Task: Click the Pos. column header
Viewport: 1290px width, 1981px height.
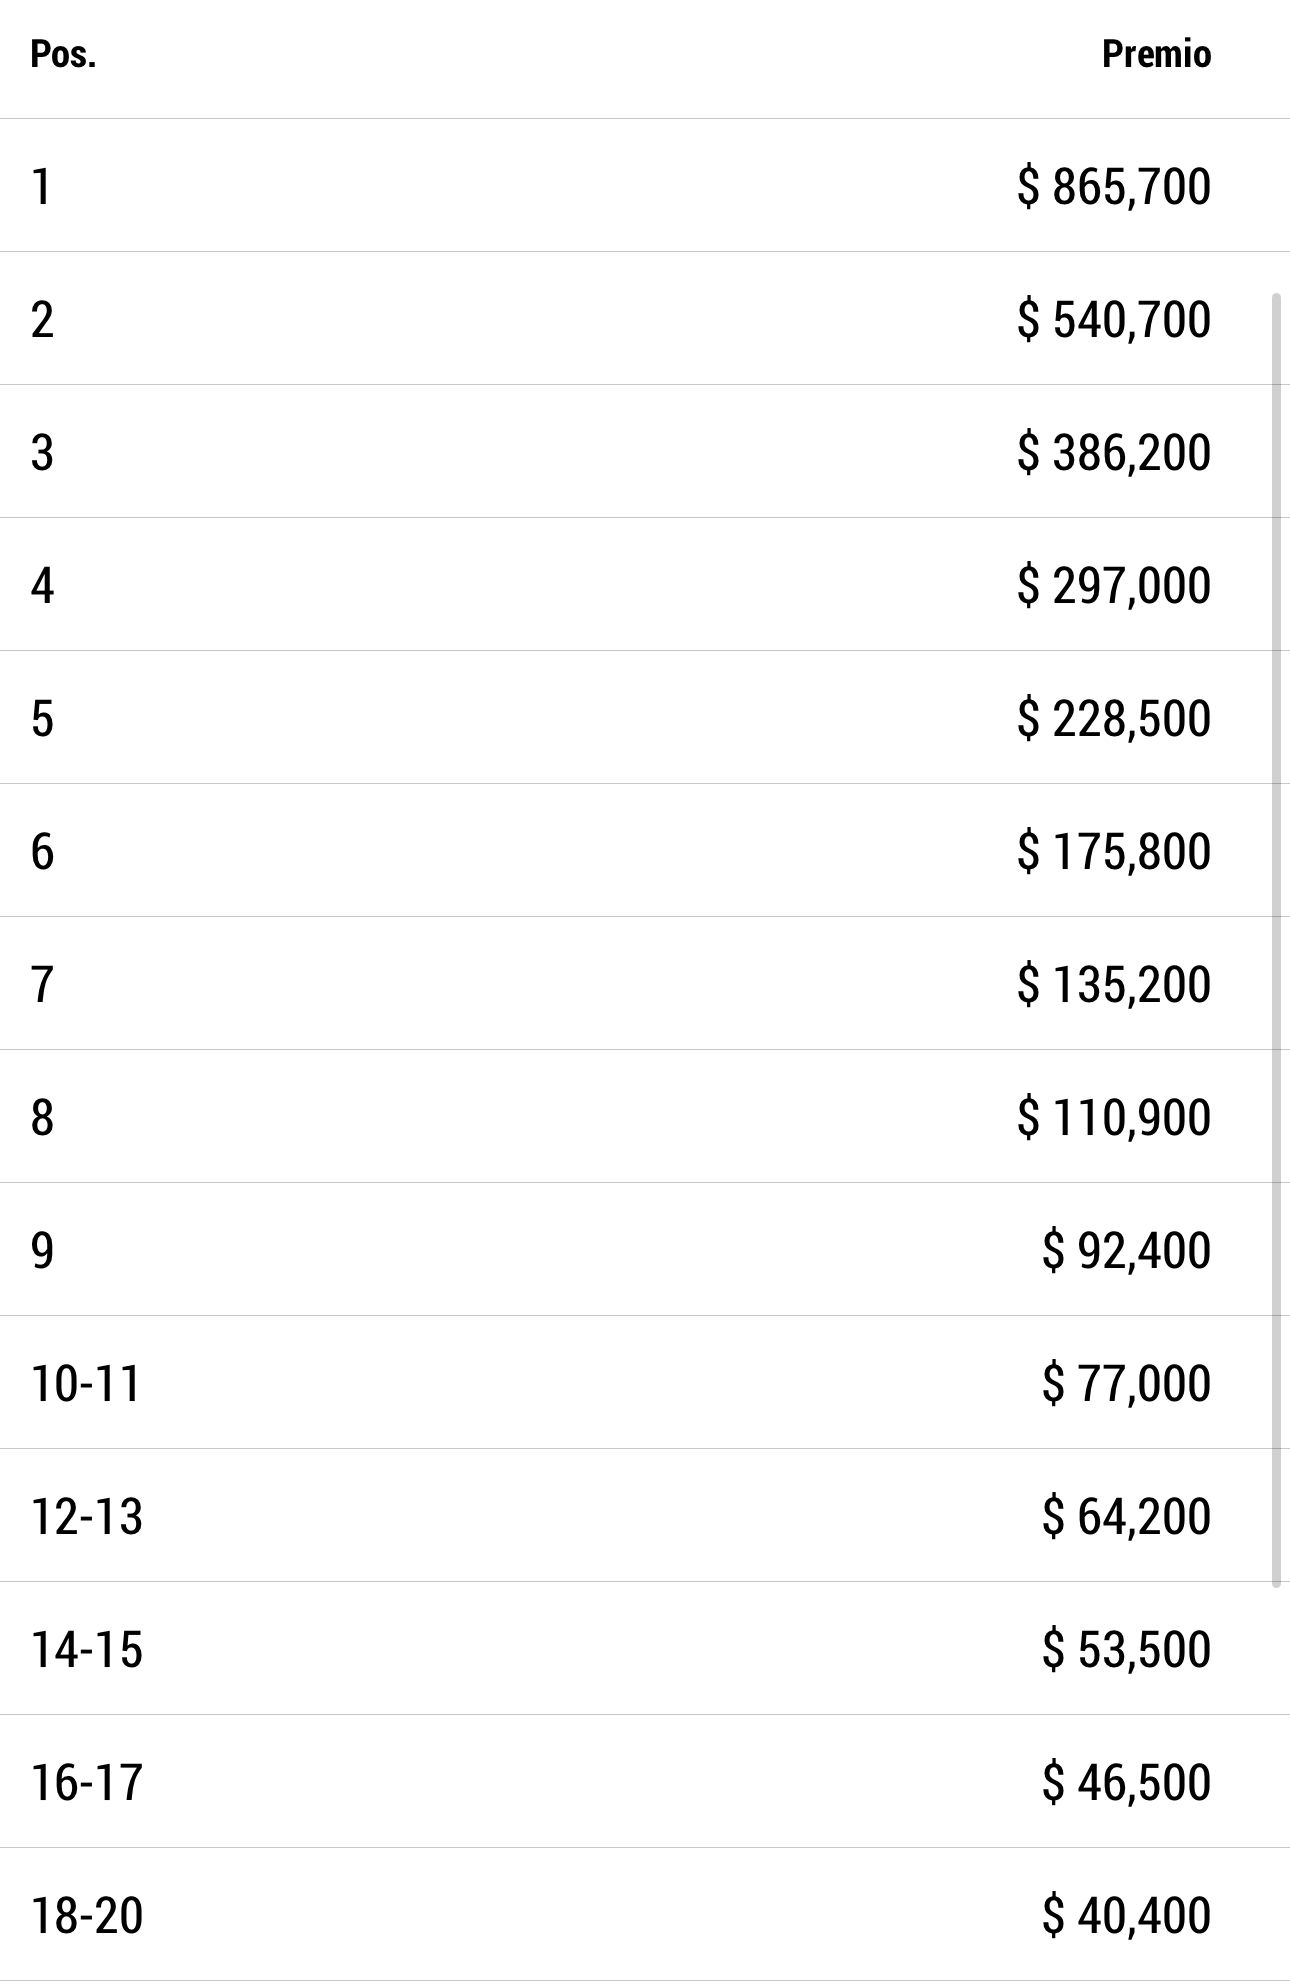Action: pyautogui.click(x=63, y=54)
